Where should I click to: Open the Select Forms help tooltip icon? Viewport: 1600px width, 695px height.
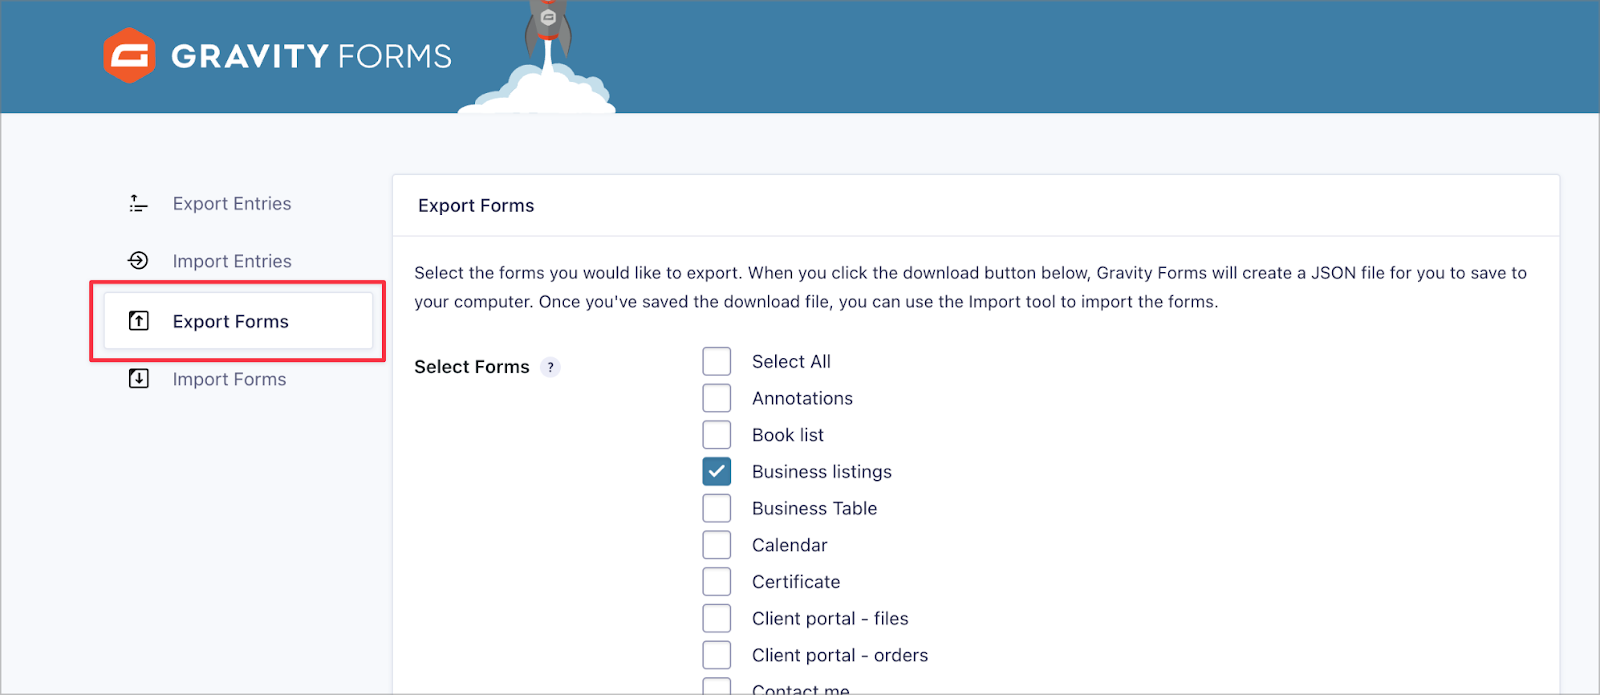tap(550, 367)
